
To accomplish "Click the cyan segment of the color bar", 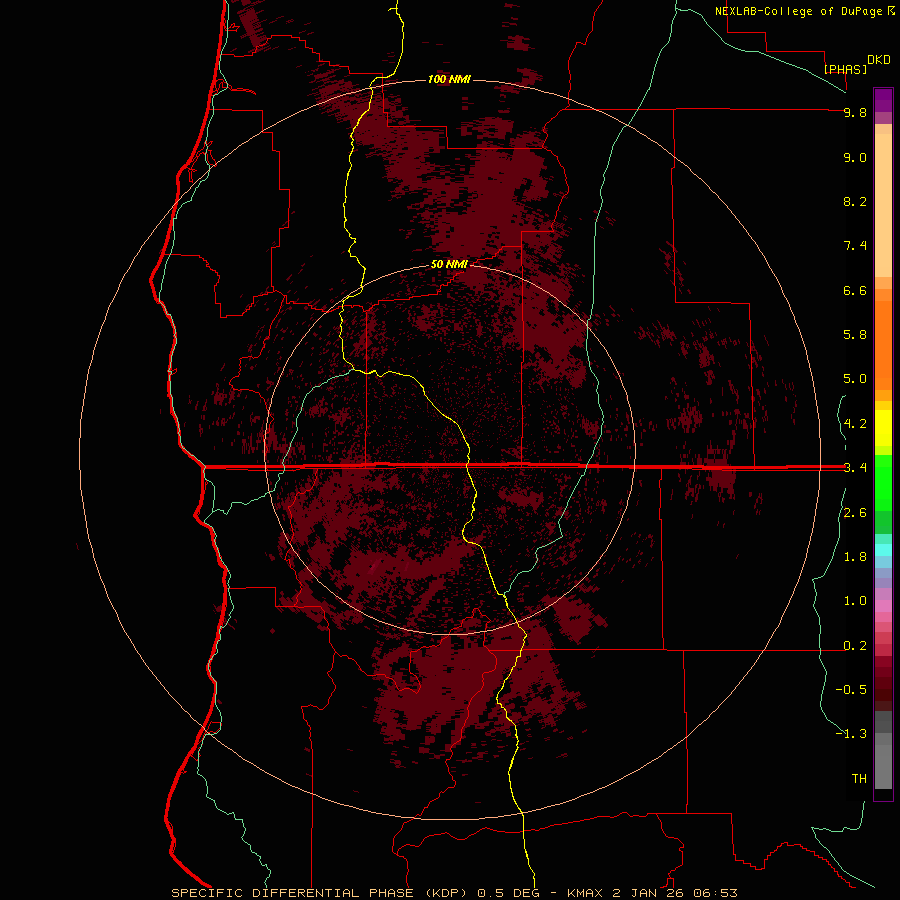I will [883, 550].
